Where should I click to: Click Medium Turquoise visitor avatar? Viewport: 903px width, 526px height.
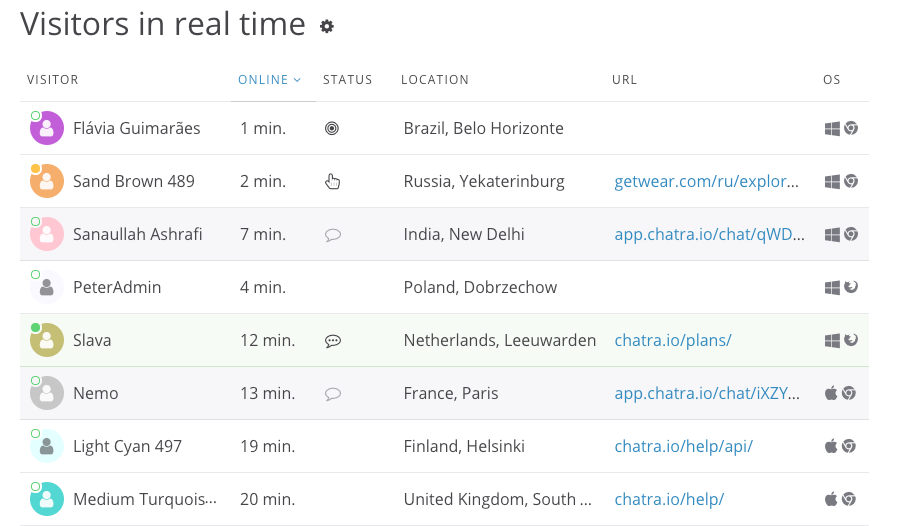(47, 500)
